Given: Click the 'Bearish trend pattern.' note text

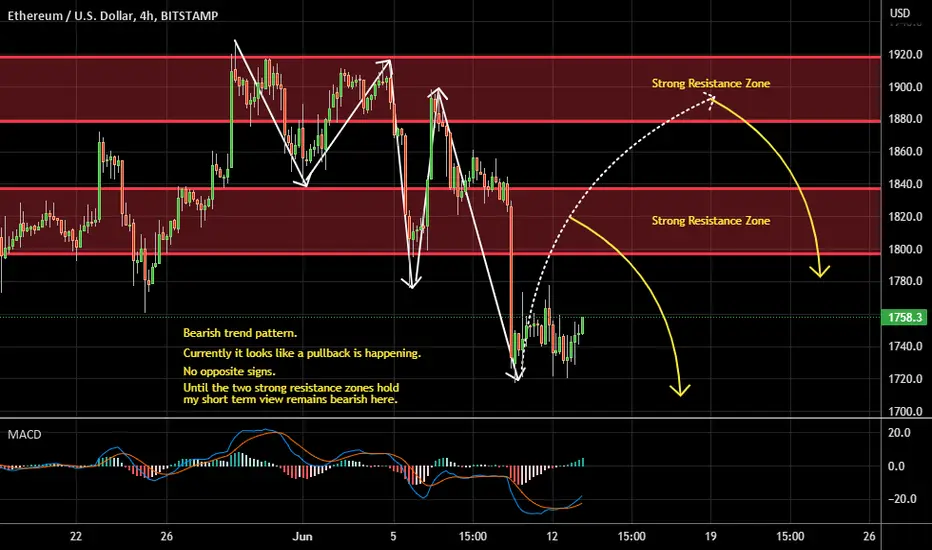Looking at the screenshot, I should (240, 333).
